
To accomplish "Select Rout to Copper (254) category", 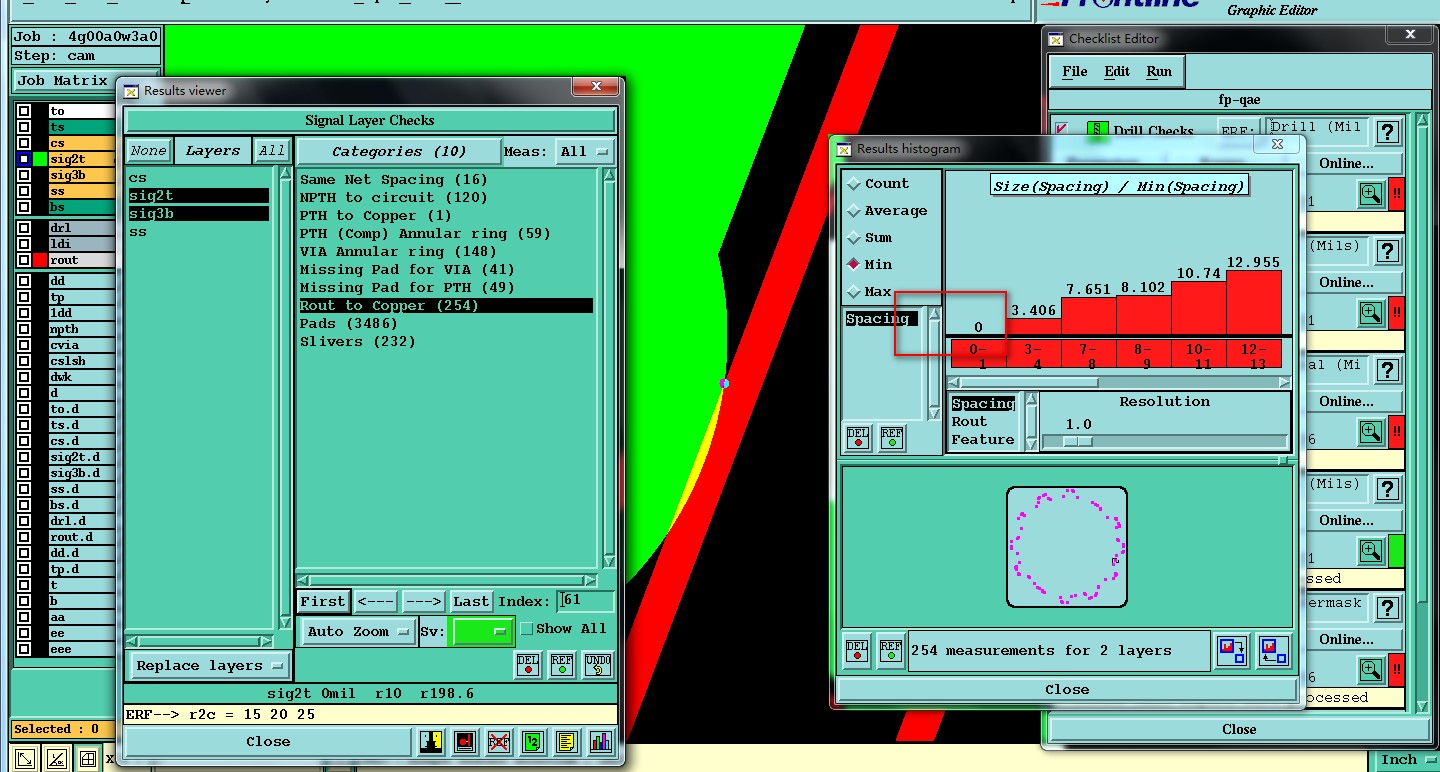I will 446,306.
